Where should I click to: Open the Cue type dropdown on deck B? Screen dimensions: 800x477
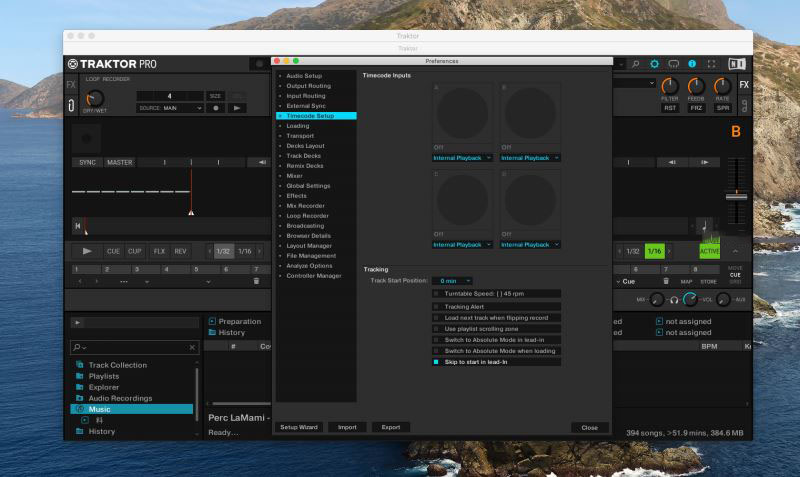(x=626, y=282)
